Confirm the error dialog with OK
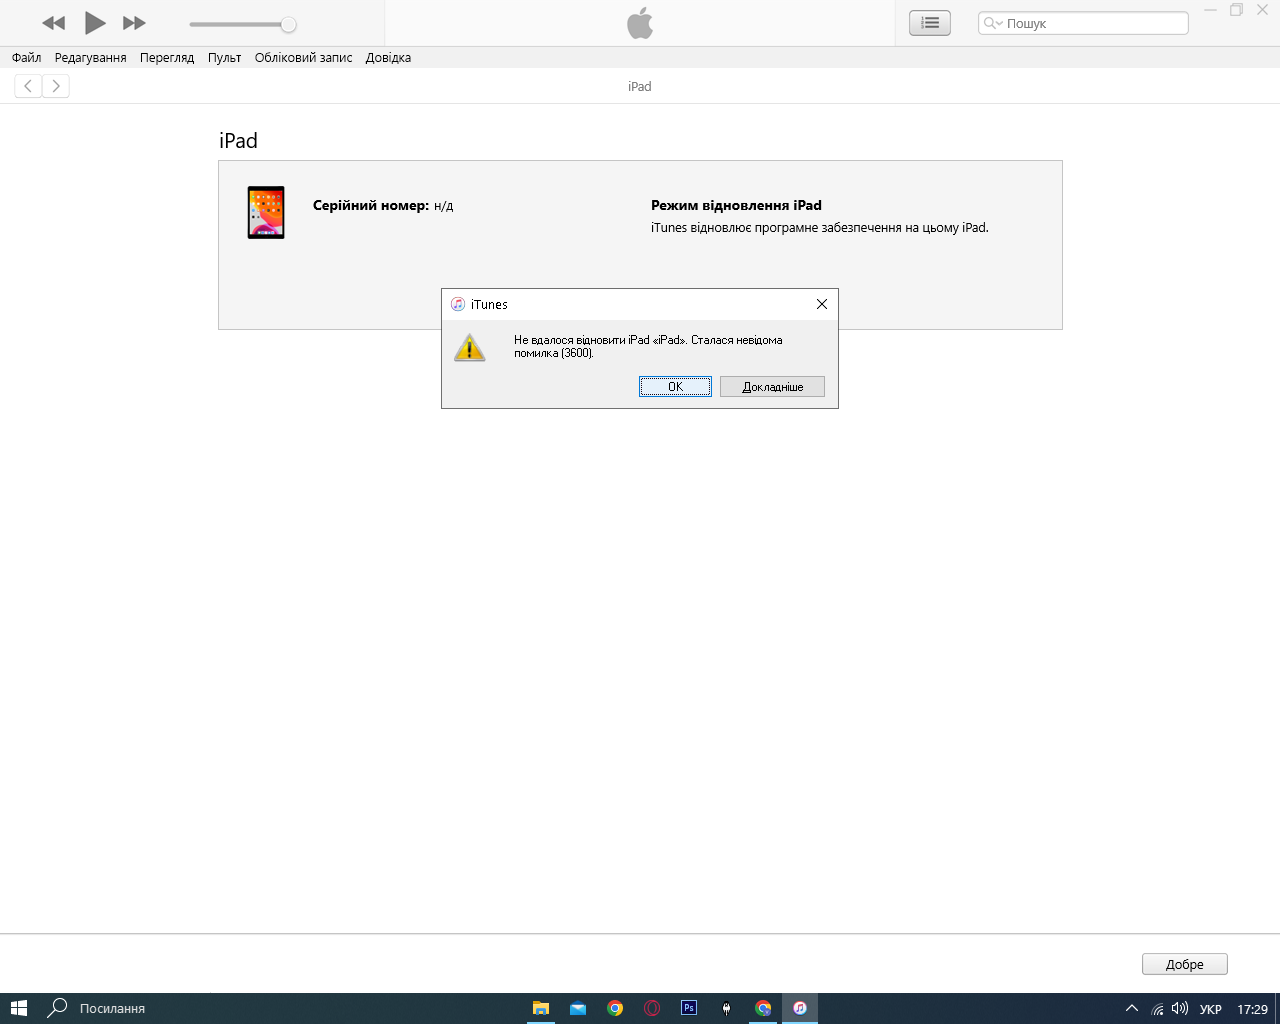The width and height of the screenshot is (1280, 1024). 675,387
